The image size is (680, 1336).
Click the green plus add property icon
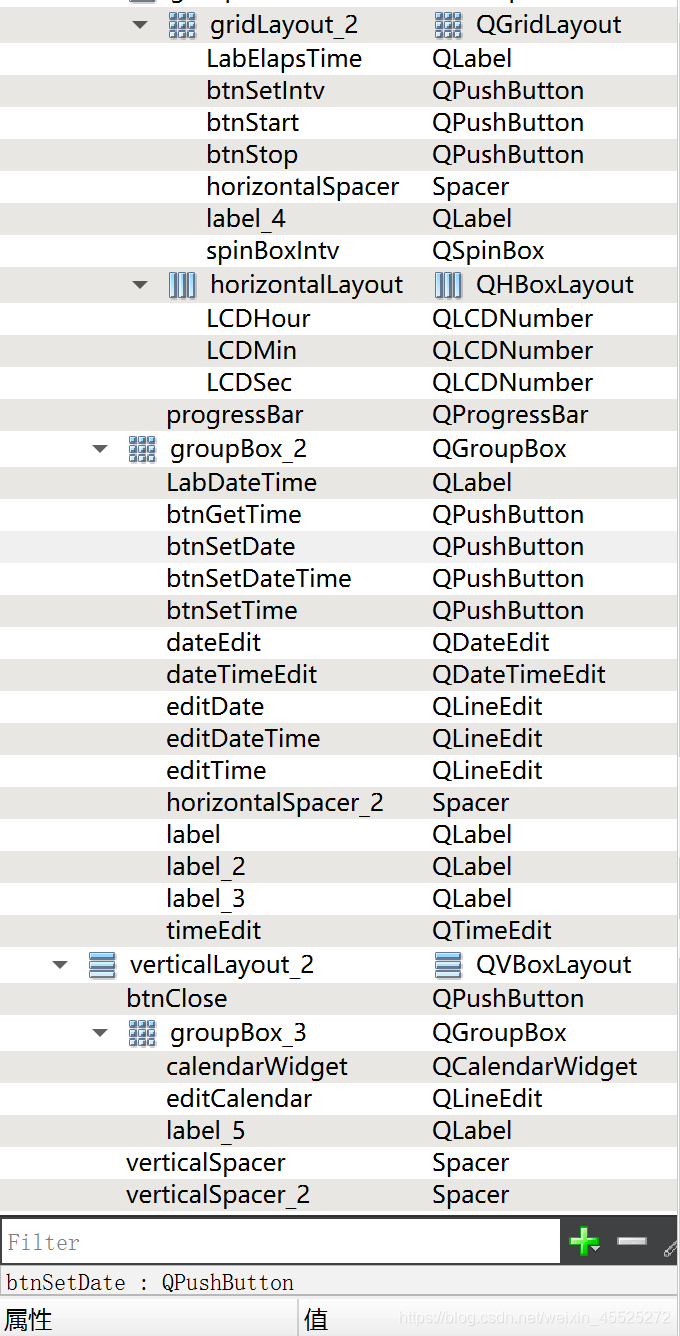[583, 1242]
